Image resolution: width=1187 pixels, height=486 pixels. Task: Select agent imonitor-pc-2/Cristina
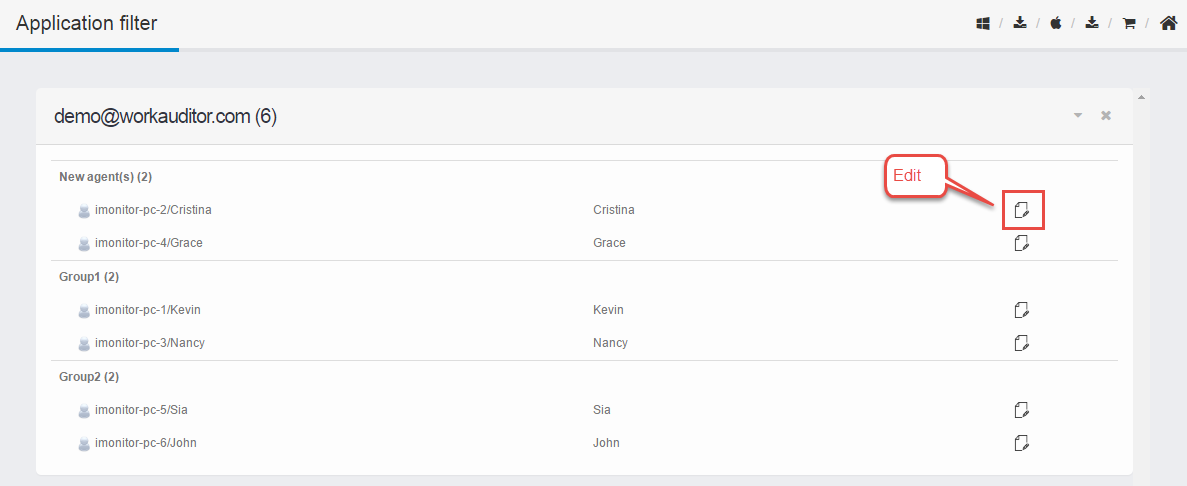click(145, 210)
